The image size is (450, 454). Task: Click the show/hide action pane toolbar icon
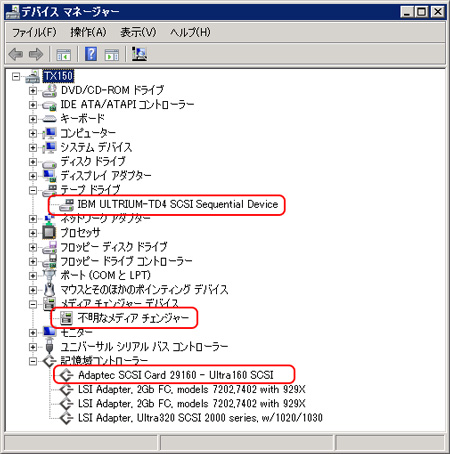[112, 54]
